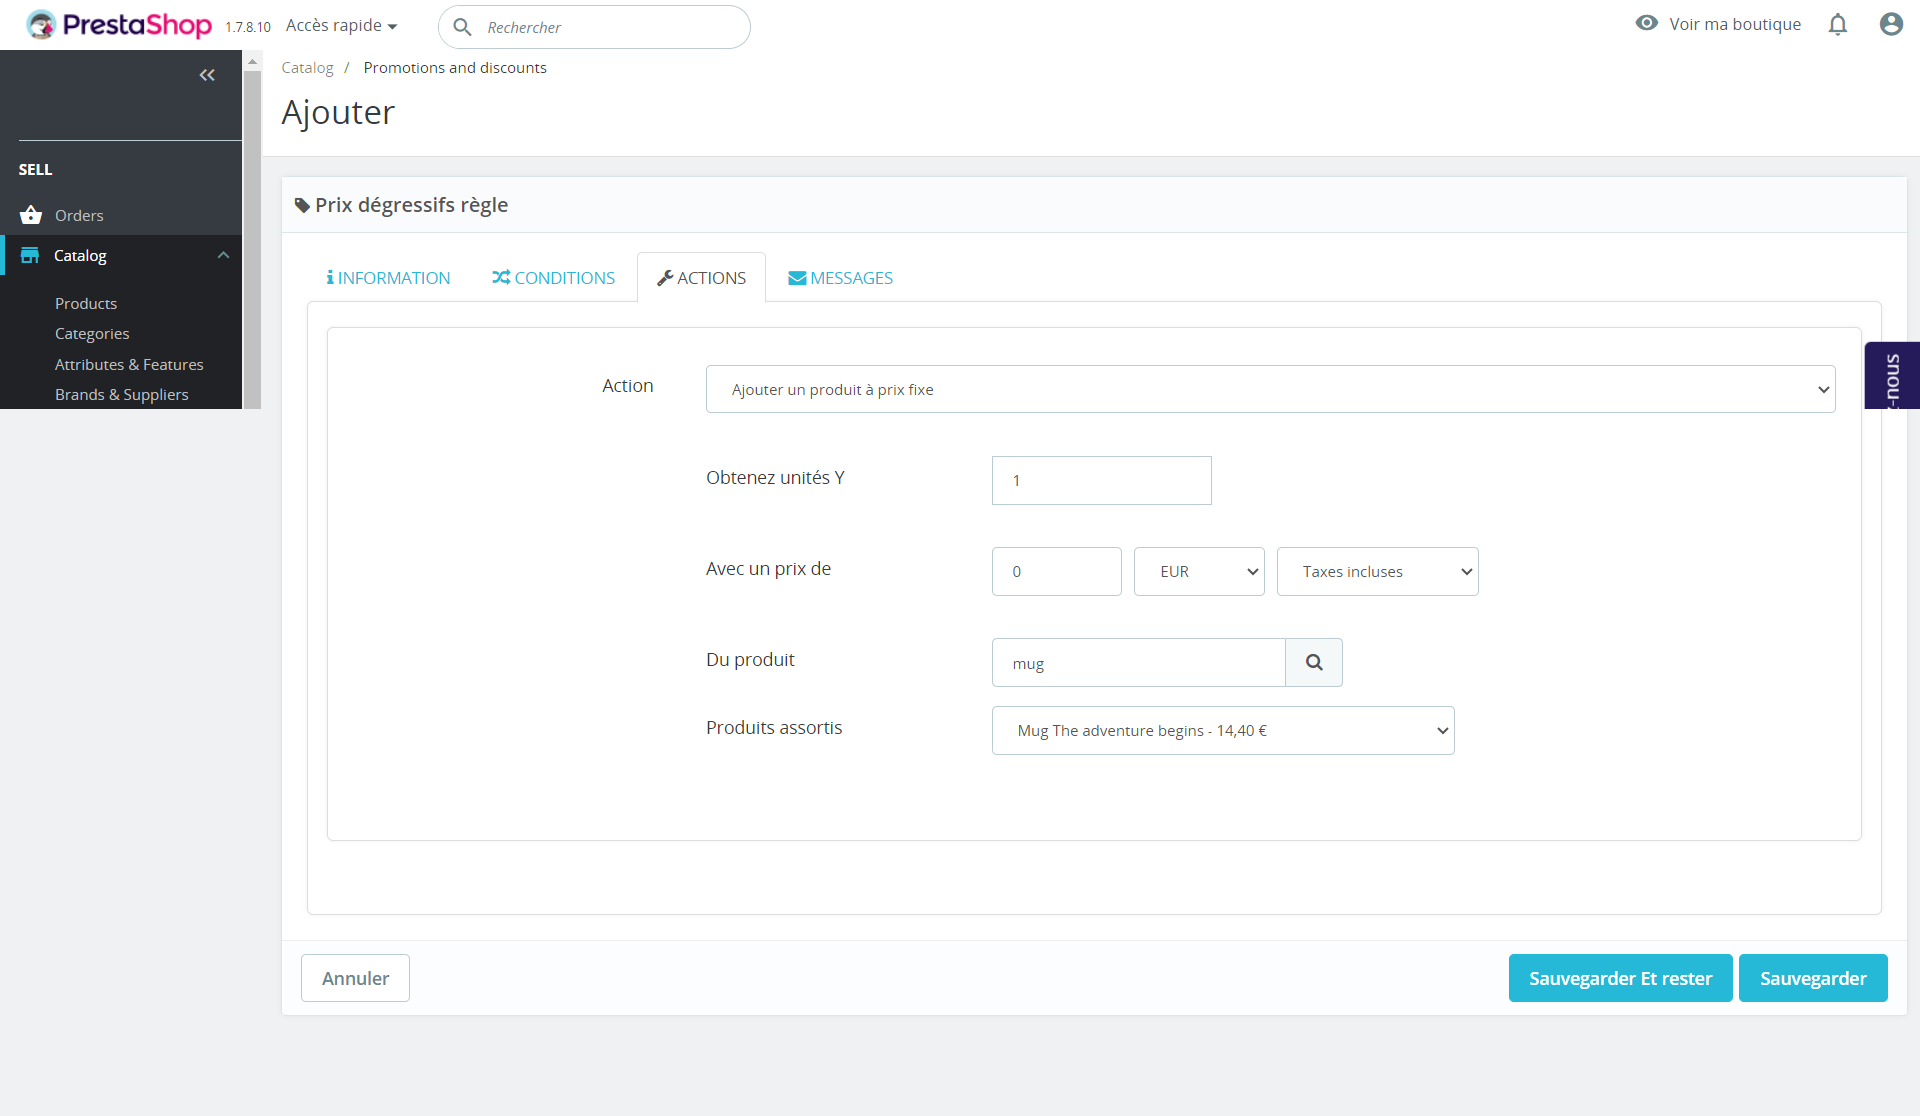Click the magnifier search button beside mug
Screen dimensions: 1920x1116
pos(1313,662)
